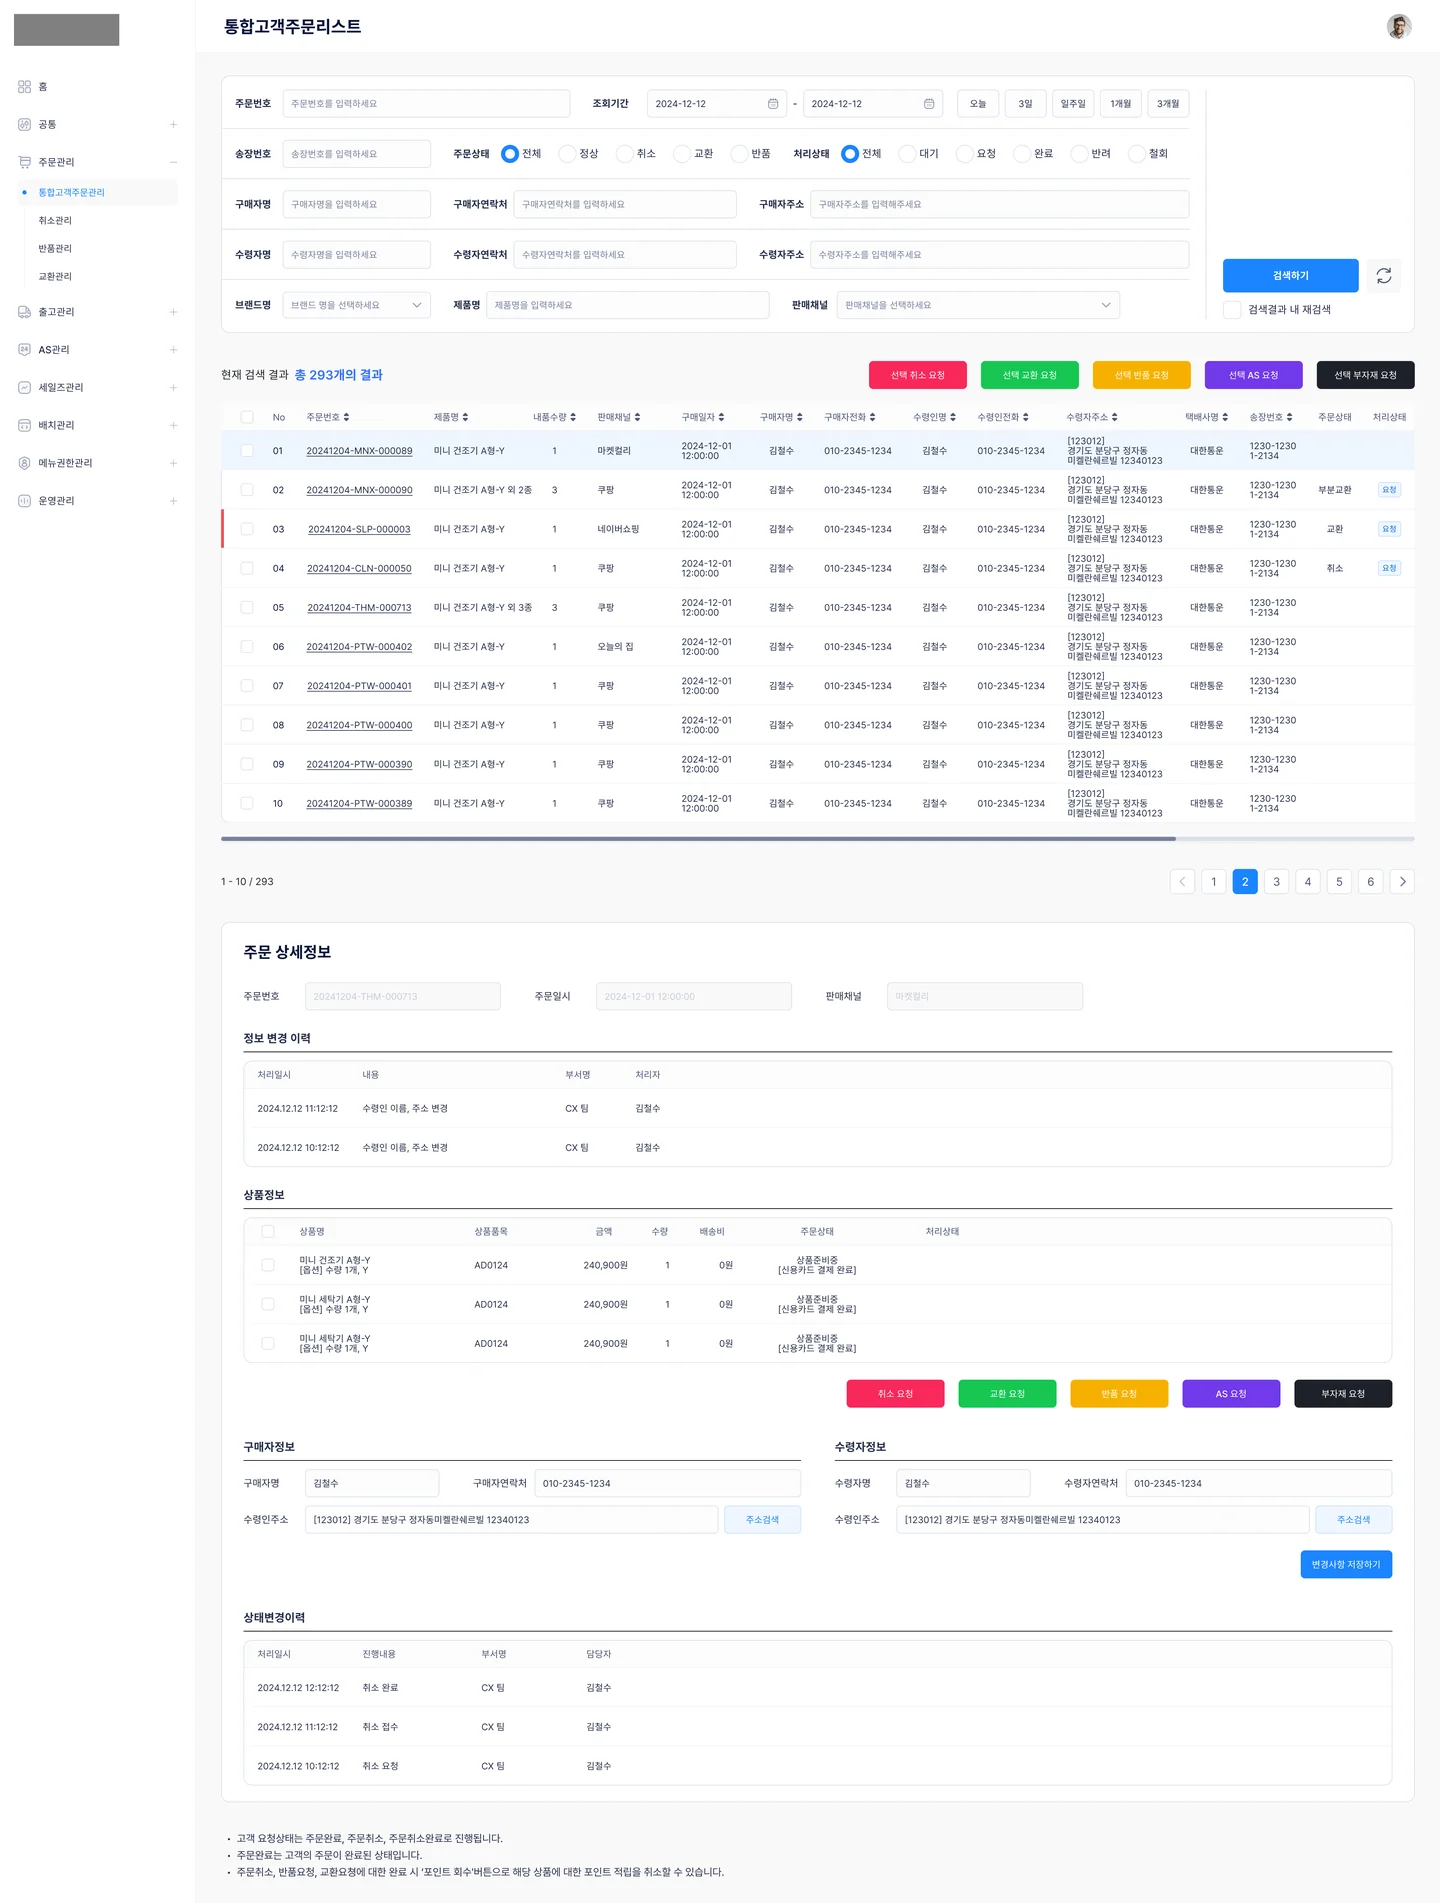
Task: Open the user profile avatar
Action: click(x=1399, y=26)
